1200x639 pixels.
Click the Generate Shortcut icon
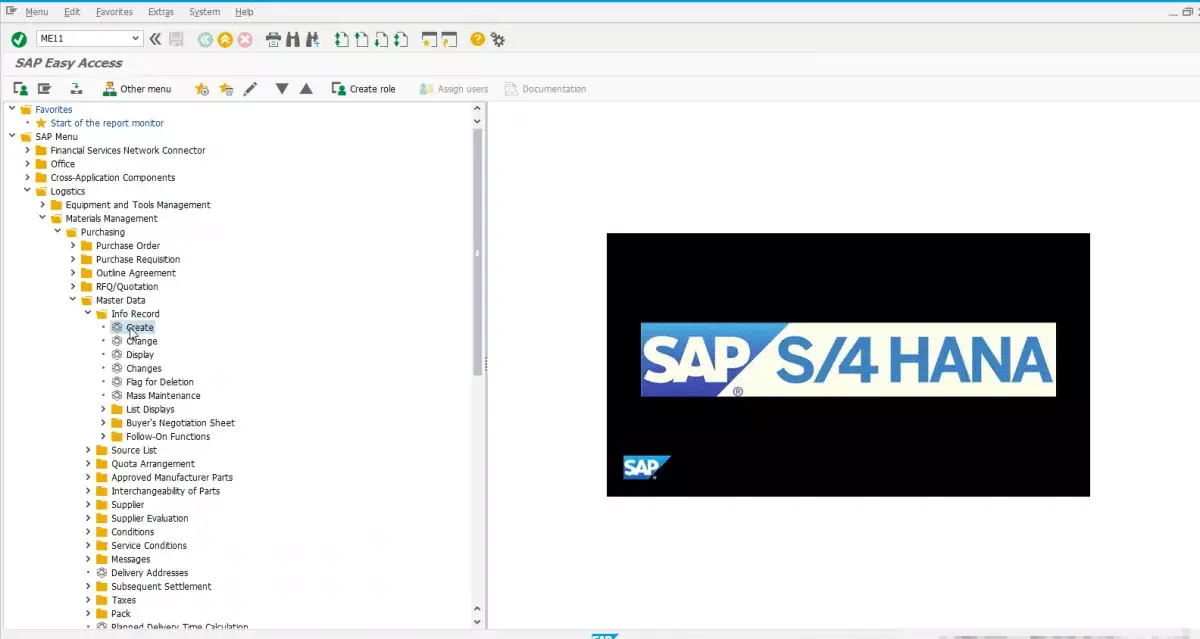[x=449, y=39]
